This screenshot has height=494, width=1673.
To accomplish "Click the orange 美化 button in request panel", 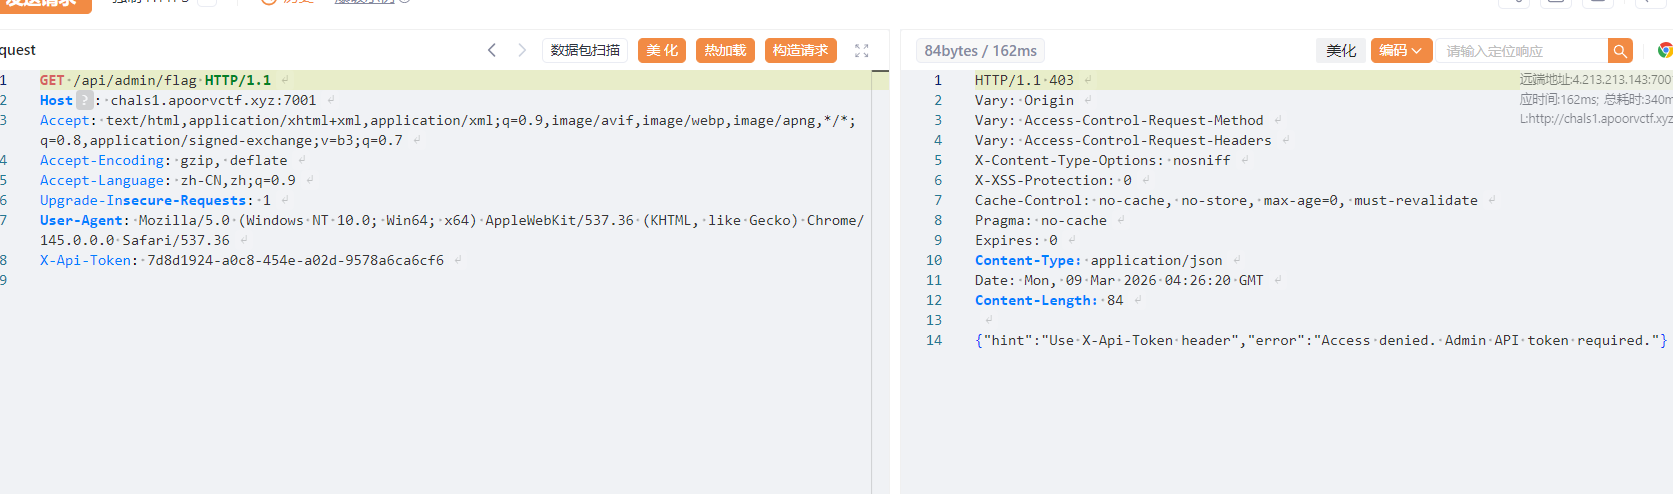I will click(661, 50).
